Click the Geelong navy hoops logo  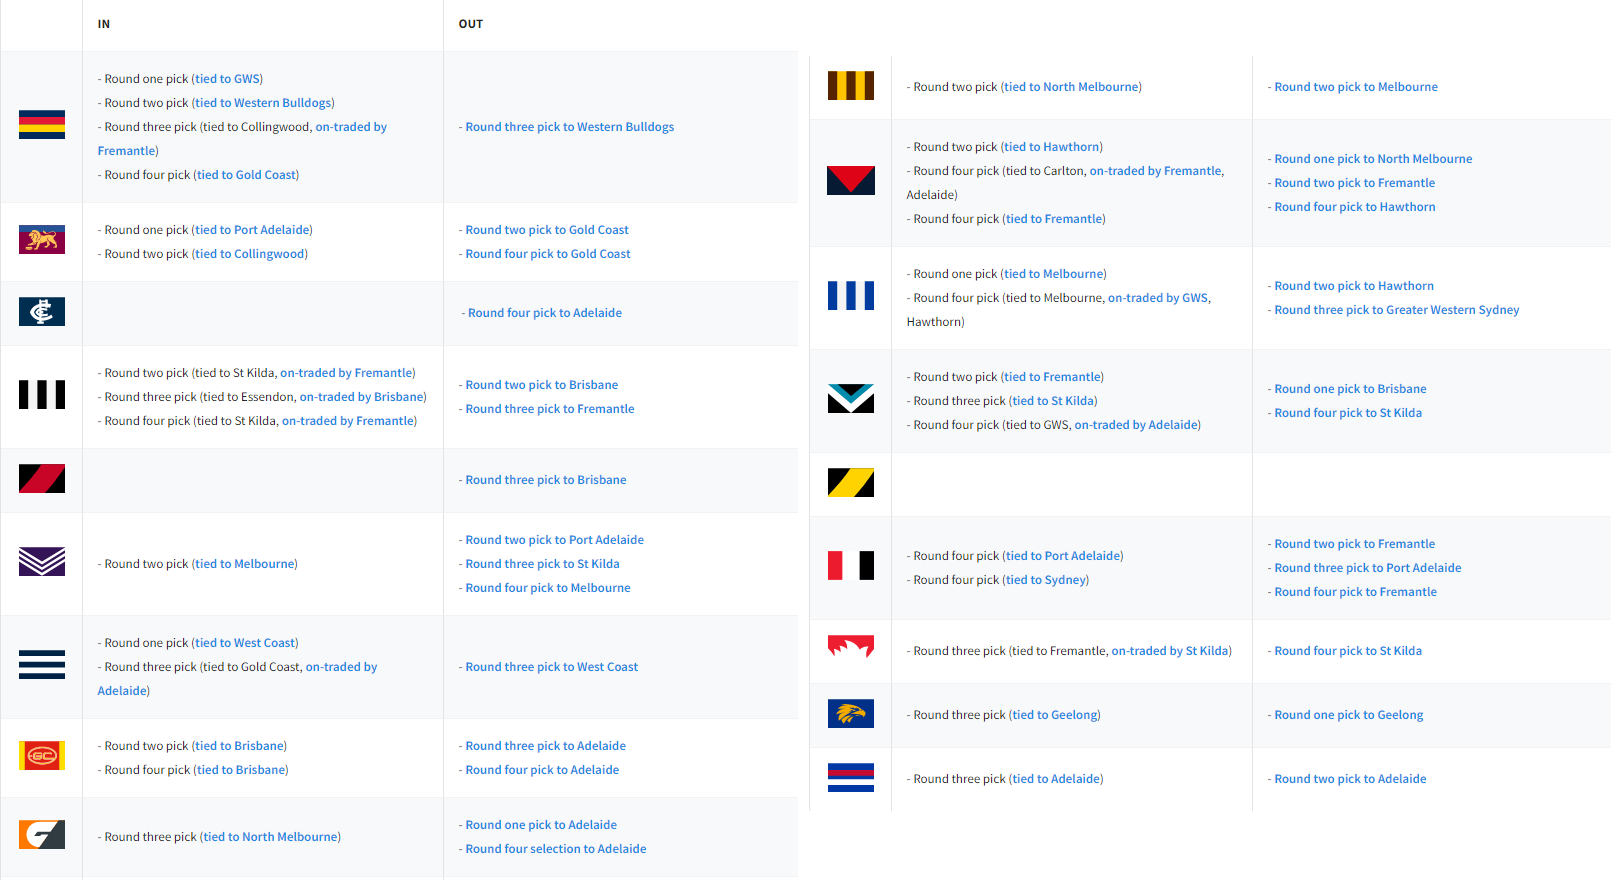point(42,665)
